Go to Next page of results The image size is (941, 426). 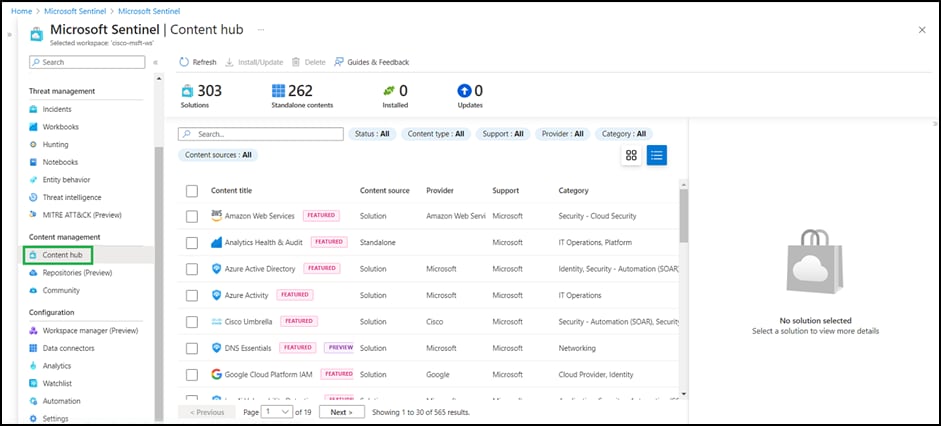click(x=342, y=412)
